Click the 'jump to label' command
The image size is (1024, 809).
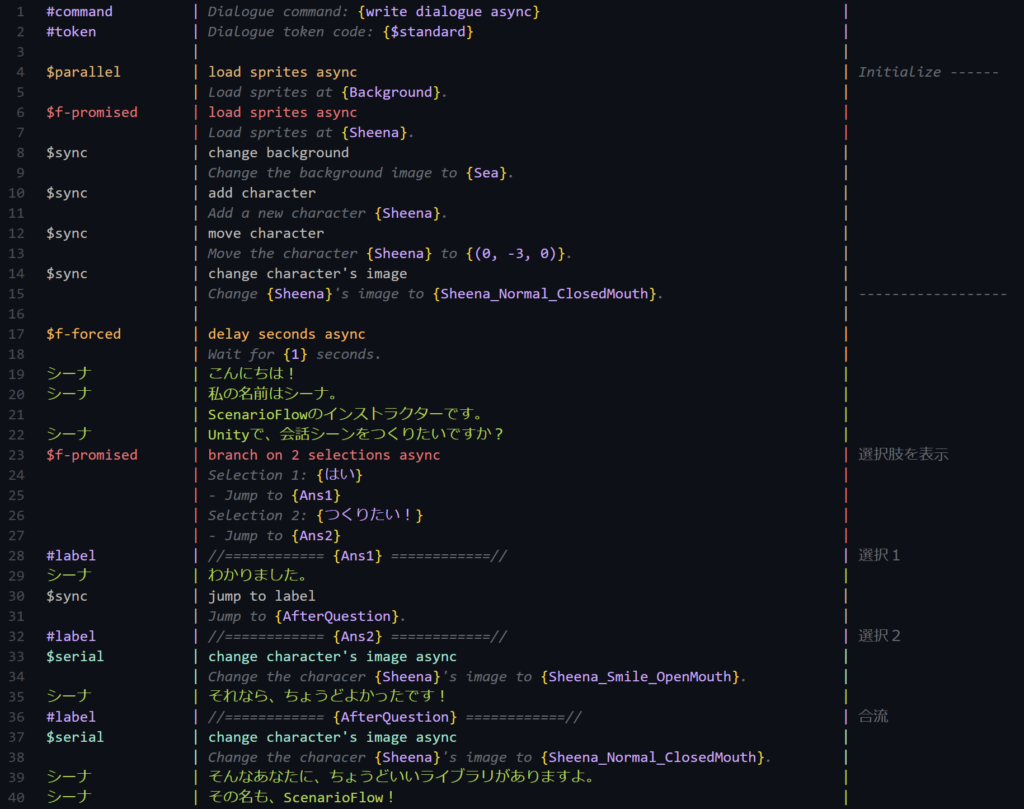(261, 596)
